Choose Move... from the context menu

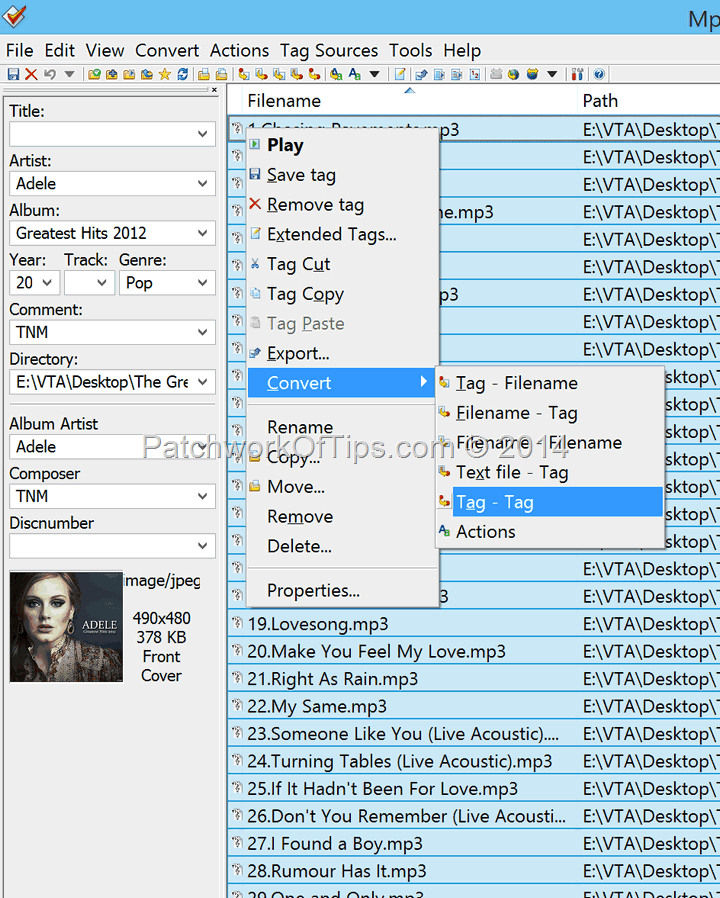pos(343,487)
